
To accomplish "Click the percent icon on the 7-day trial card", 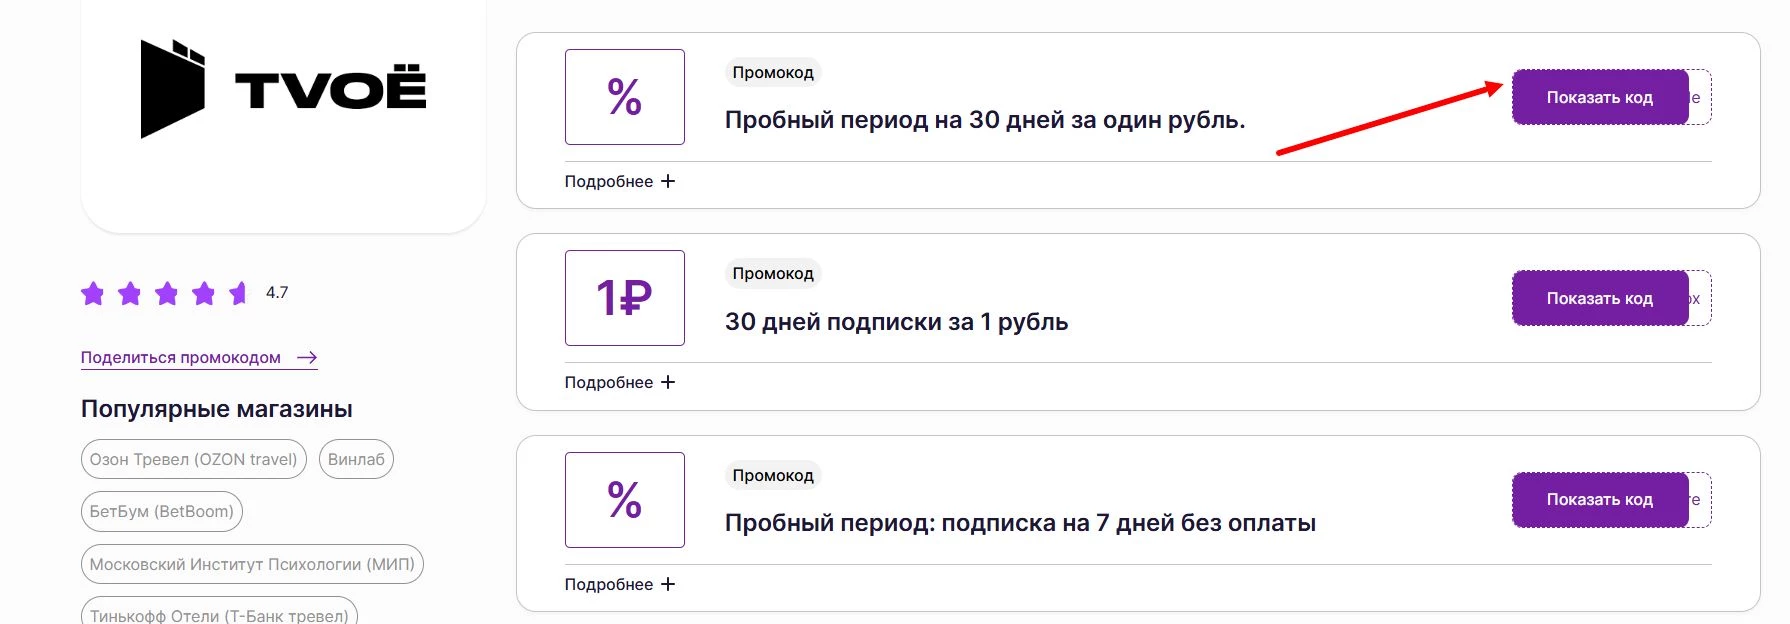I will click(x=625, y=500).
